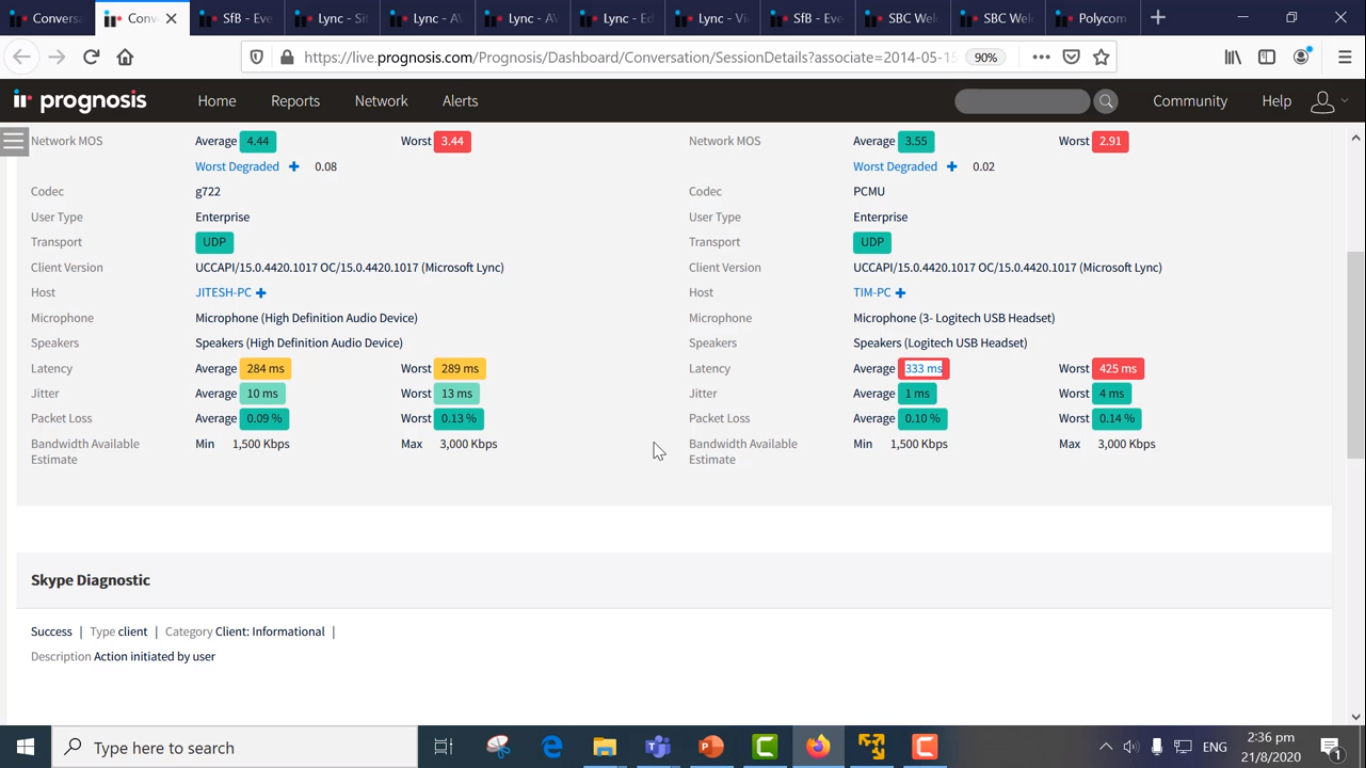Image resolution: width=1366 pixels, height=768 pixels.
Task: Open the Home menu
Action: (217, 101)
